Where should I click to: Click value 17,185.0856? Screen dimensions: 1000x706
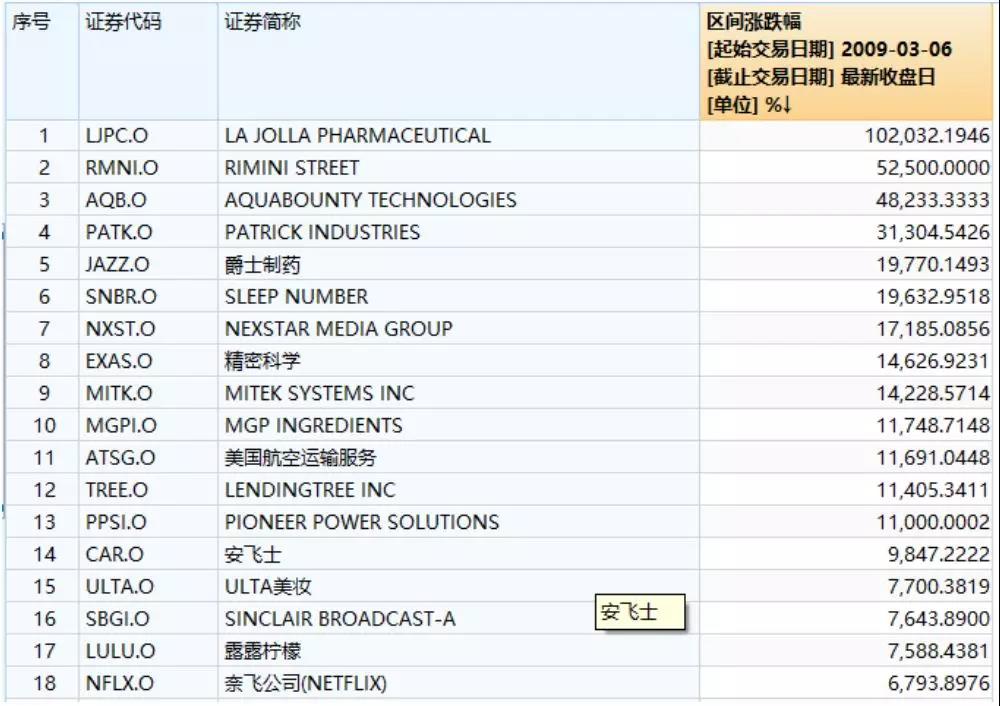(932, 329)
